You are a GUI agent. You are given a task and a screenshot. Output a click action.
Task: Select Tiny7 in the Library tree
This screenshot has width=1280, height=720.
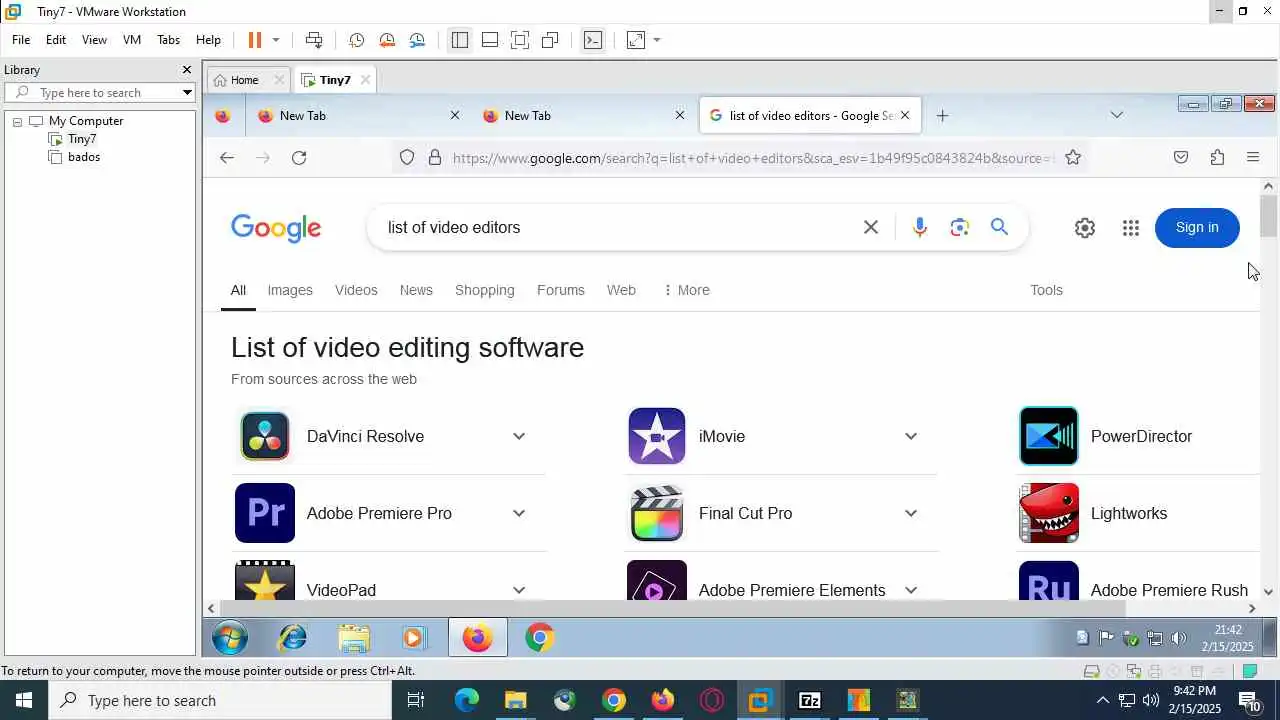coord(82,139)
